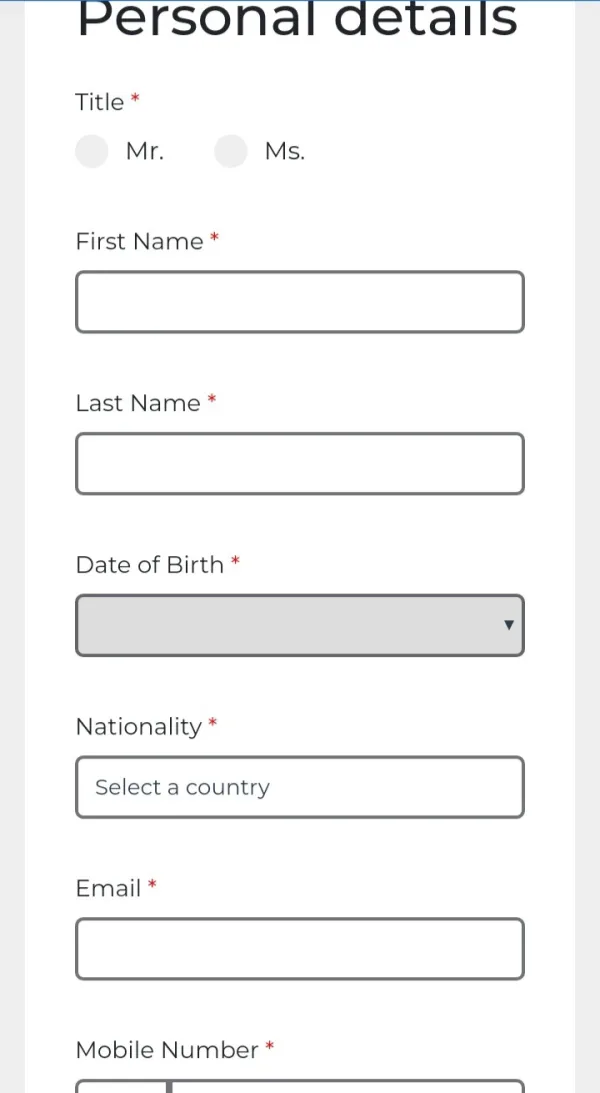Focus the Email input field
Viewport: 600px width, 1093px height.
[x=300, y=949]
